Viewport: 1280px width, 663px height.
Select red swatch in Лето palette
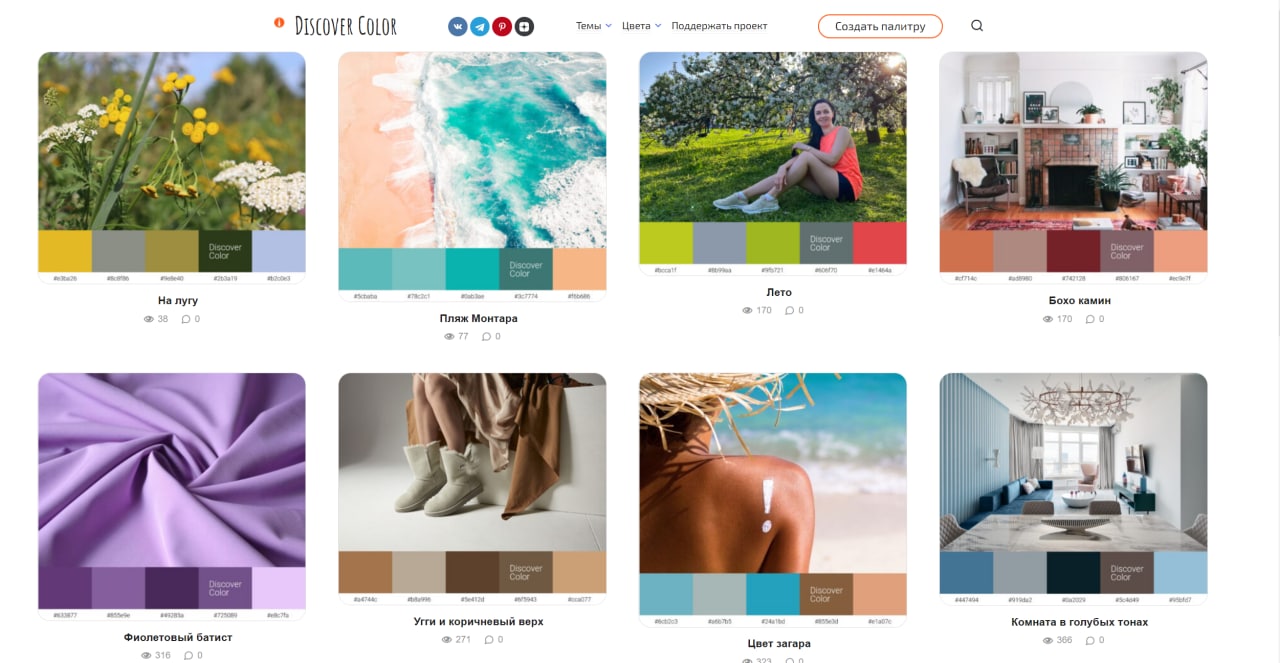(x=880, y=243)
